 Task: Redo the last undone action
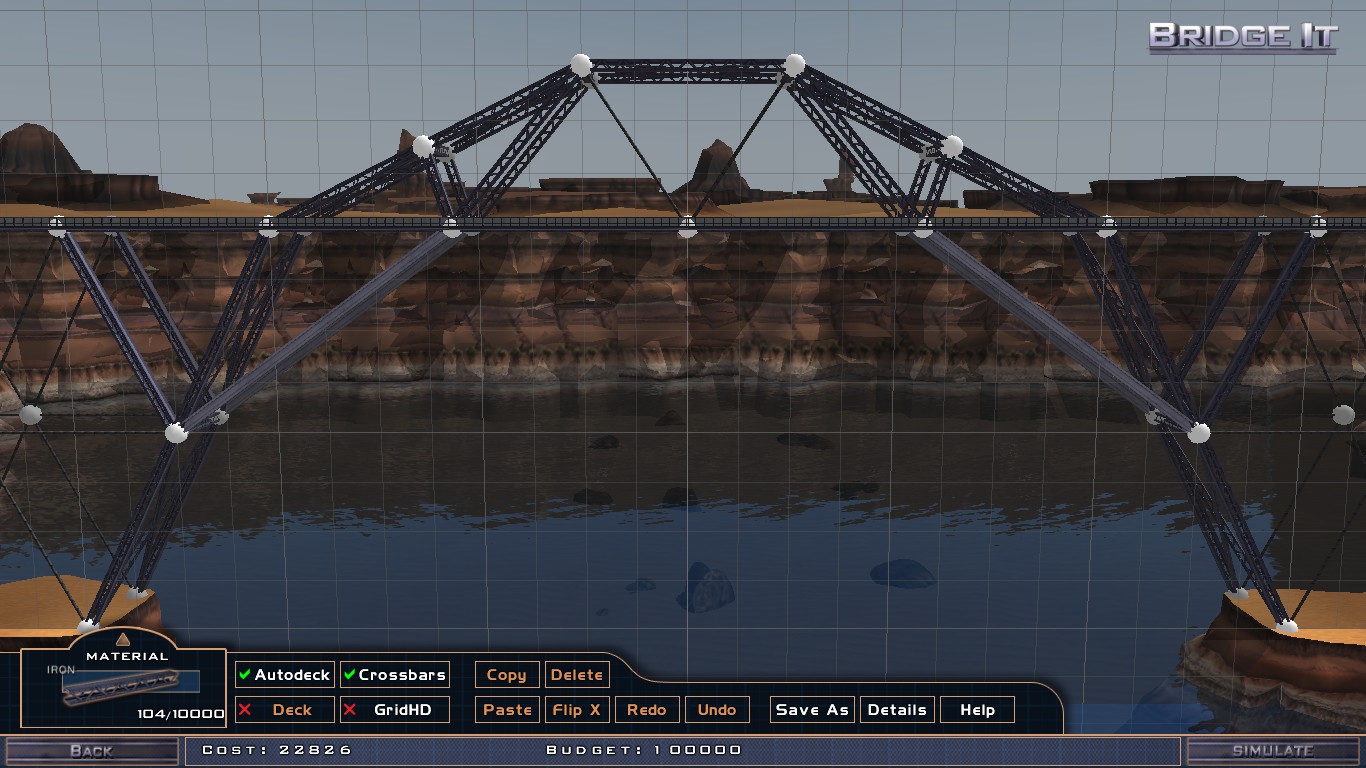647,710
